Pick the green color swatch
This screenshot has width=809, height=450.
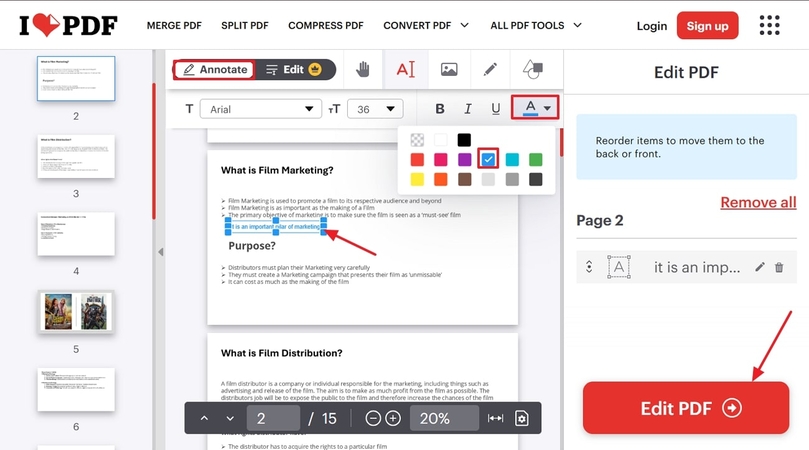(x=536, y=159)
